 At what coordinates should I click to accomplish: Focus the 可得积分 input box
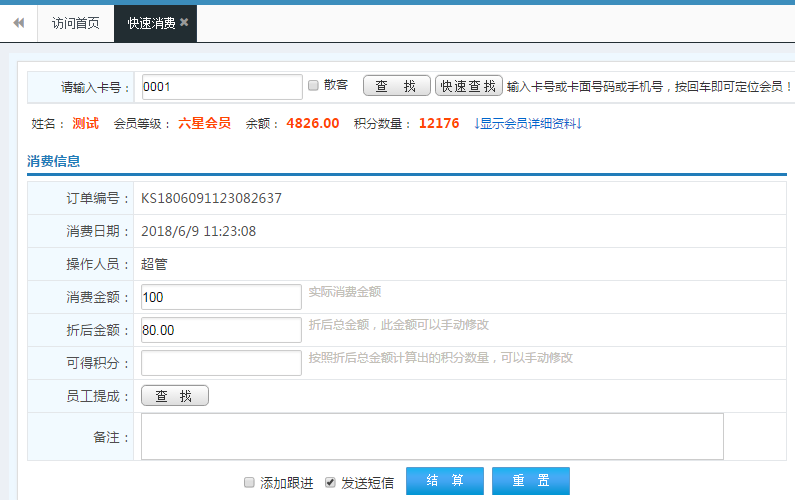point(221,363)
